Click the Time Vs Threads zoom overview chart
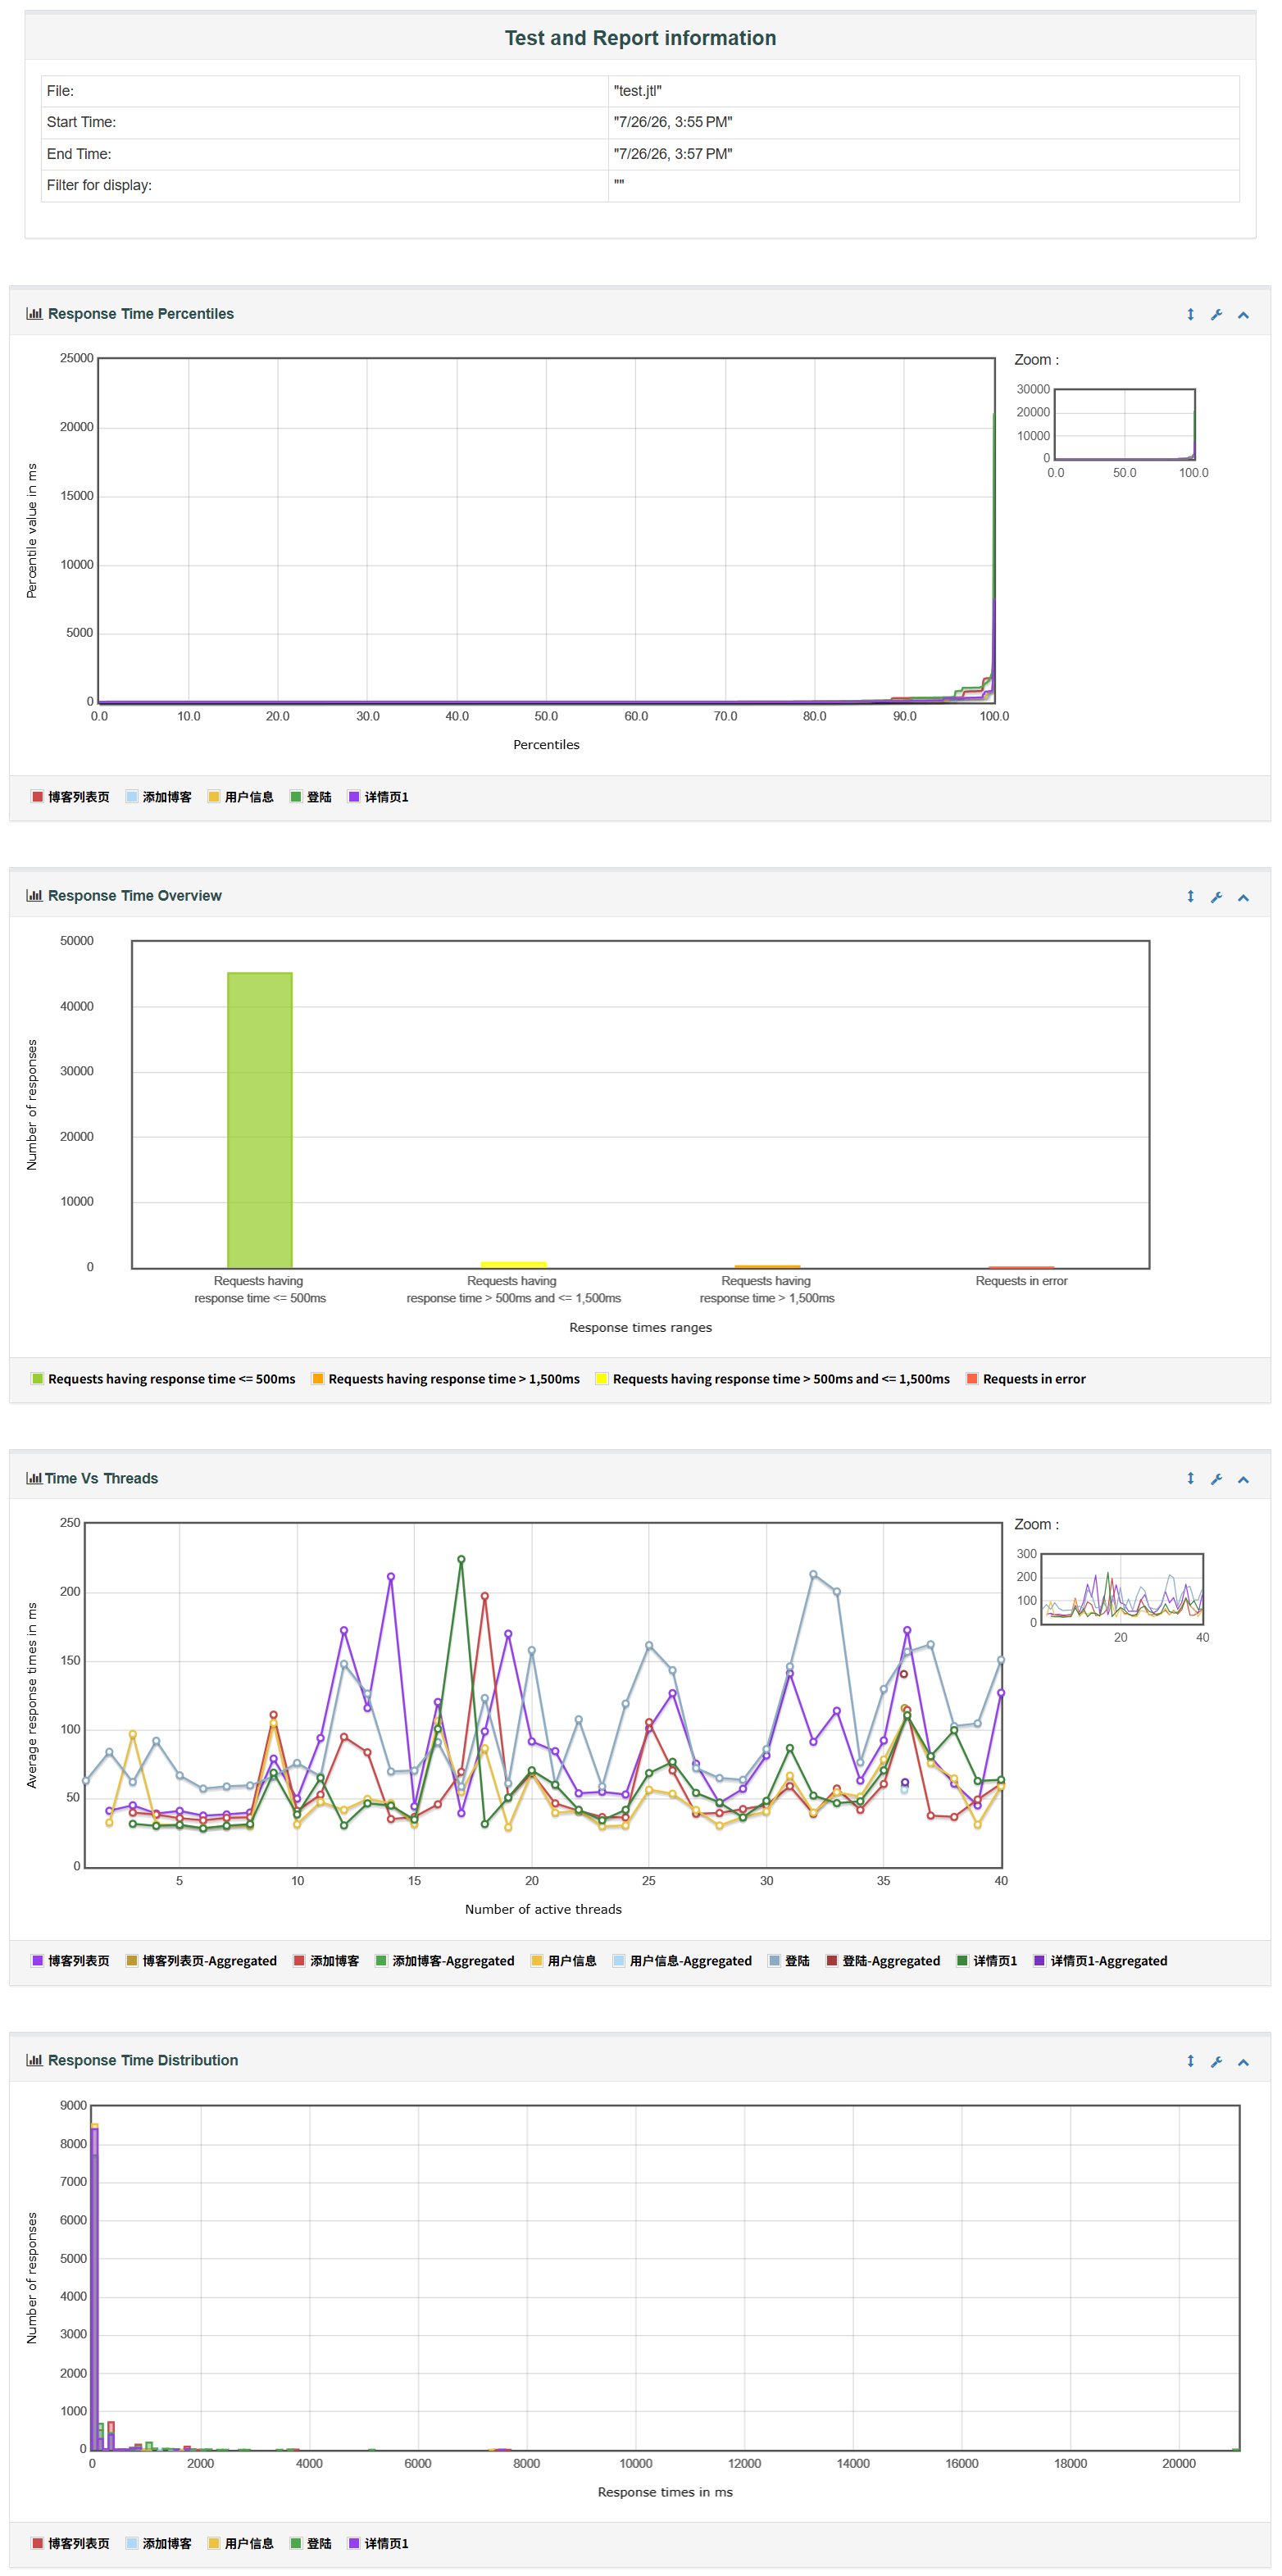1282x2576 pixels. pos(1122,1588)
